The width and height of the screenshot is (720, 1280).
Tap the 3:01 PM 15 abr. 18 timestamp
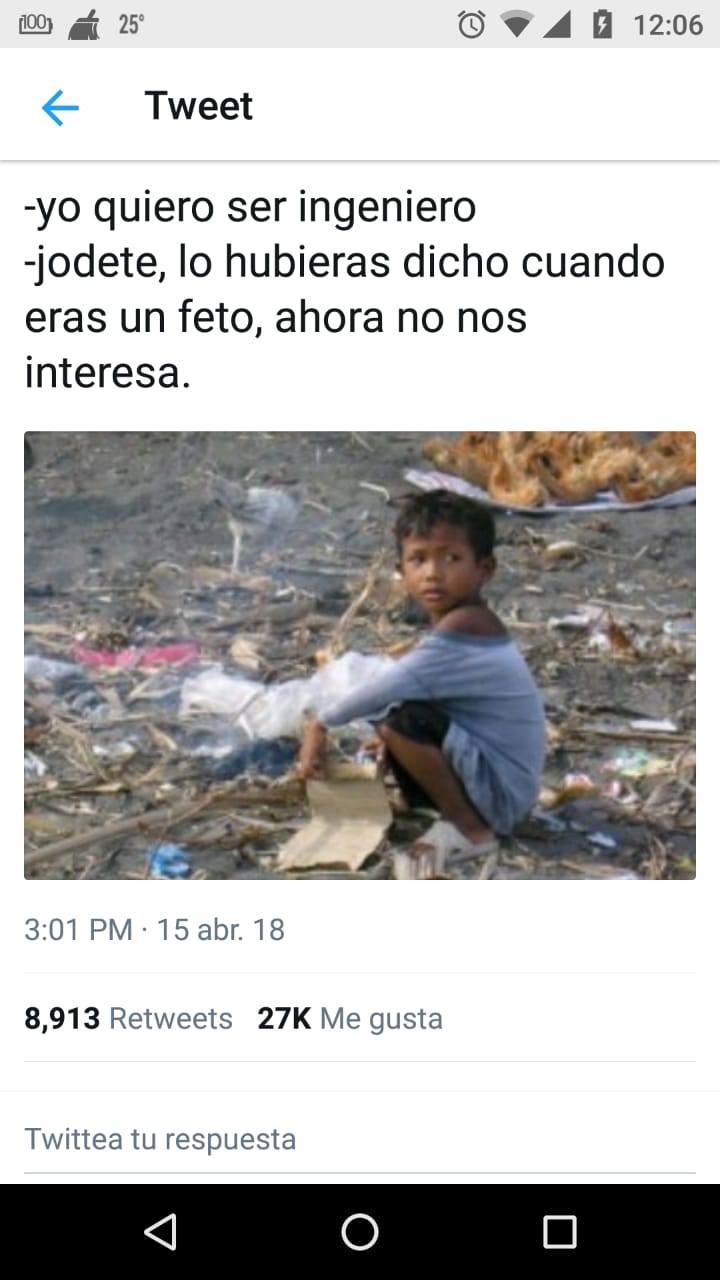coord(154,930)
